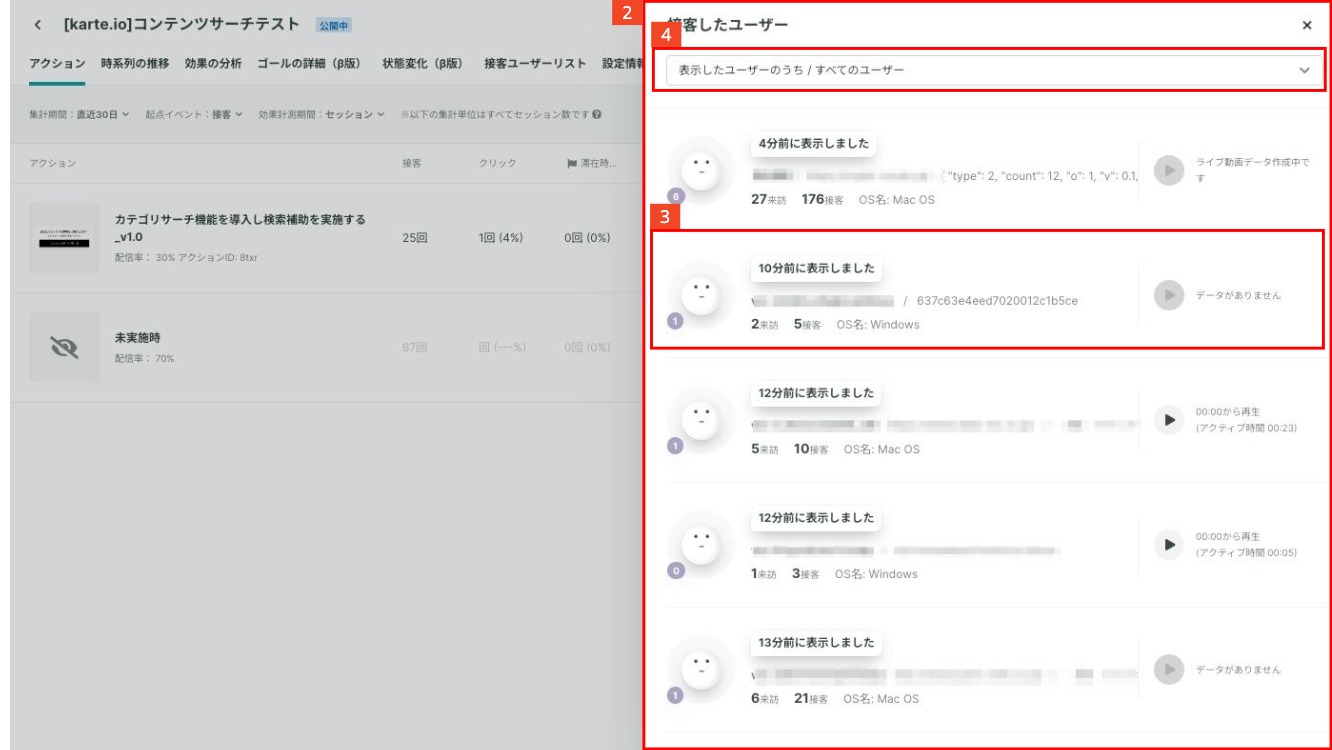Viewport: 1332px width, 750px height.
Task: Expand the 集計期間：直近30日 dropdown
Action: coord(79,115)
